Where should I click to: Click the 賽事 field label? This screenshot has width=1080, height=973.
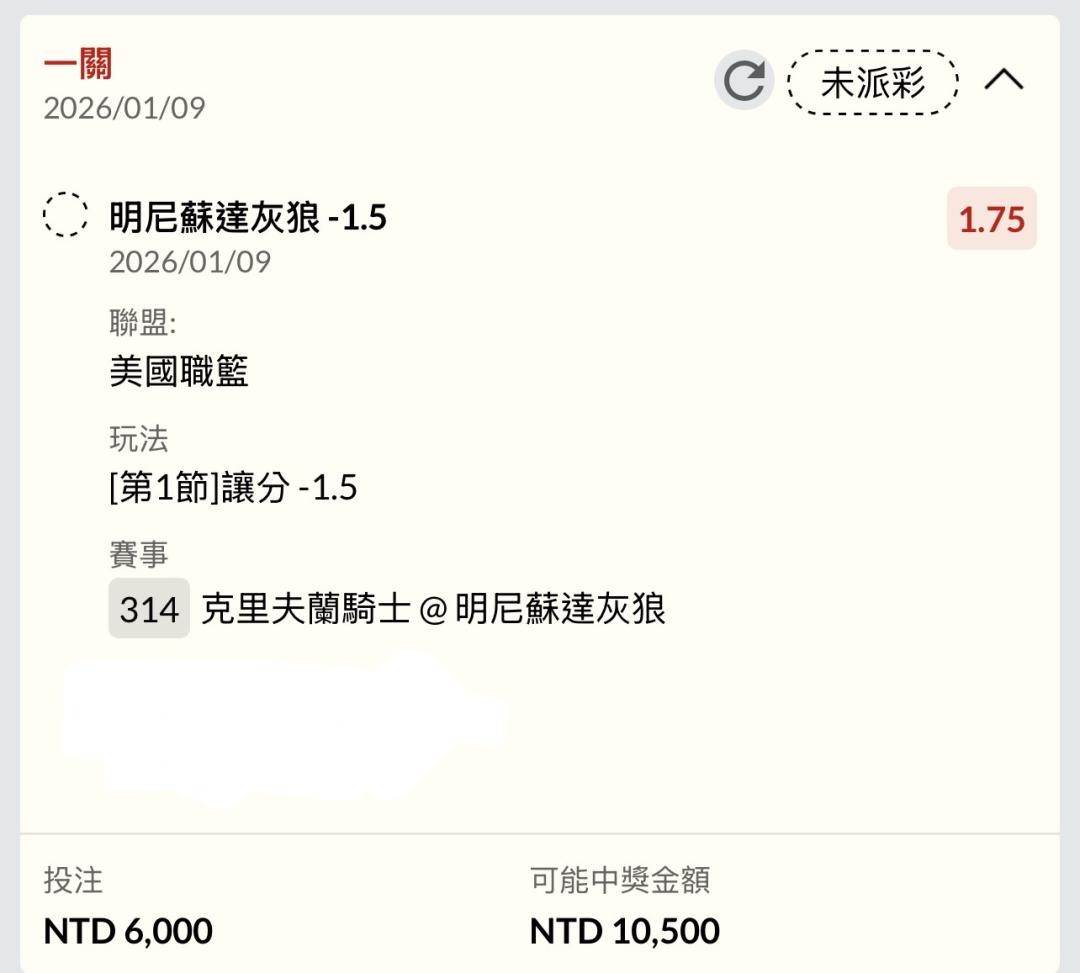(x=139, y=555)
